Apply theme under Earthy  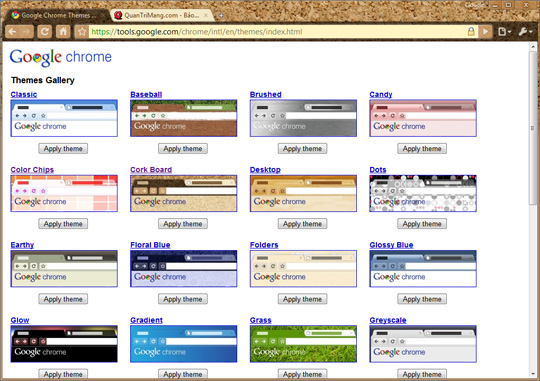coord(63,299)
